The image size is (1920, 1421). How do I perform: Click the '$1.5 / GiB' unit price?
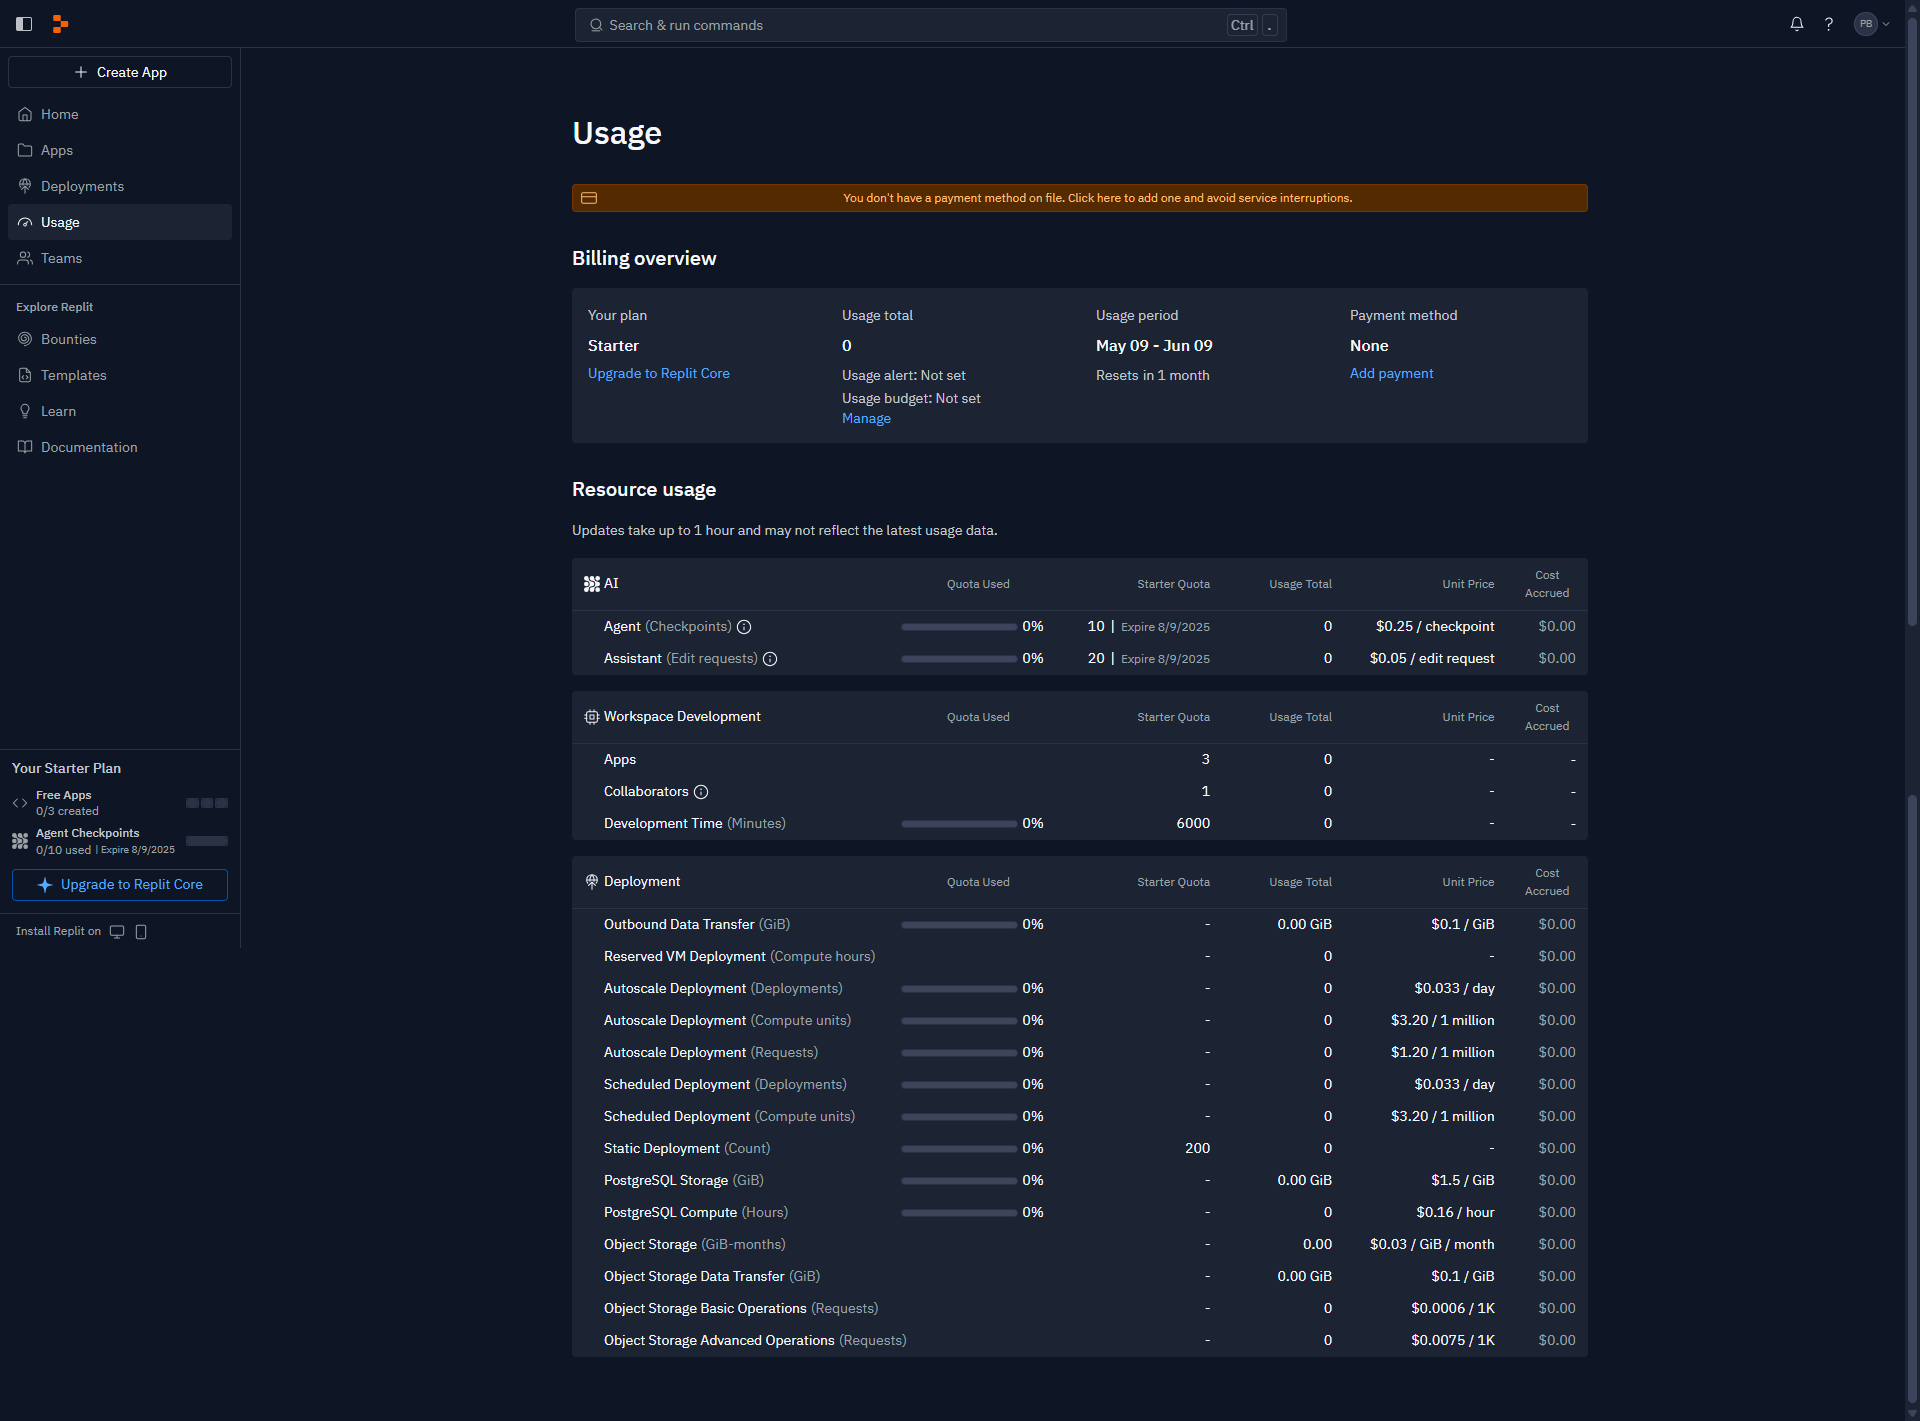coord(1463,1180)
